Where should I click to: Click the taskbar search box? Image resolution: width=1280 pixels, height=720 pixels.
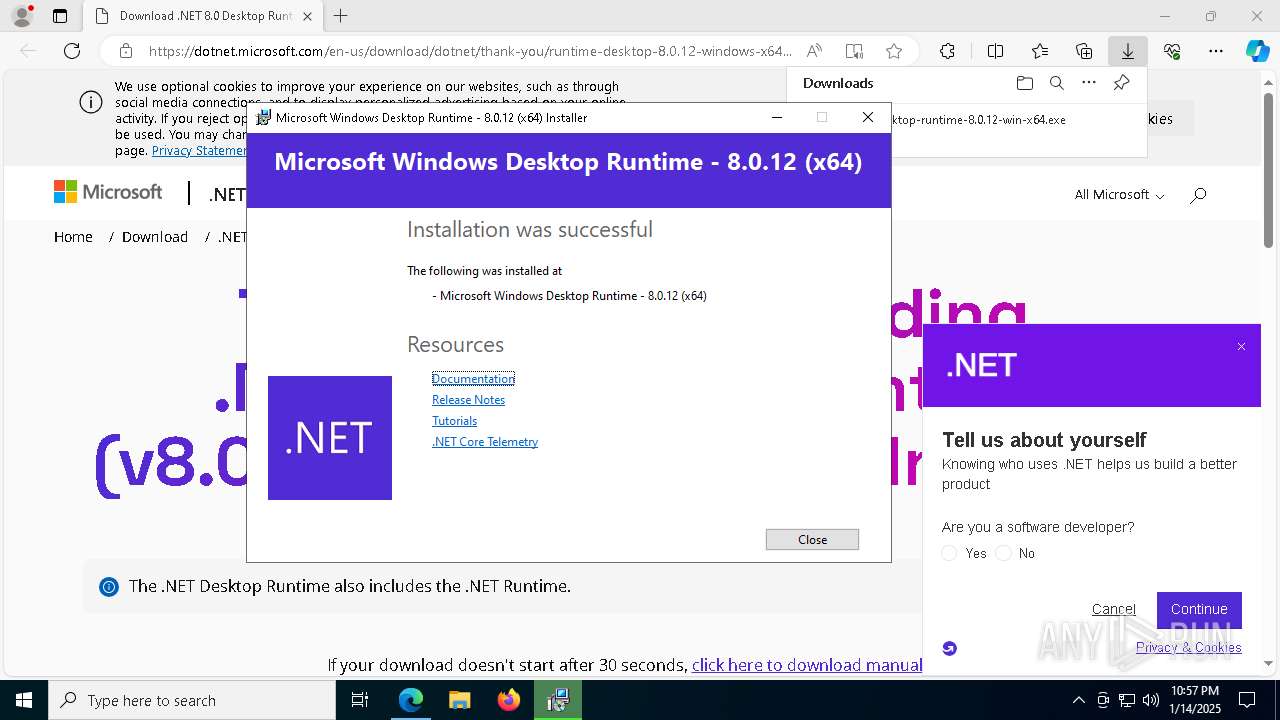(x=192, y=700)
